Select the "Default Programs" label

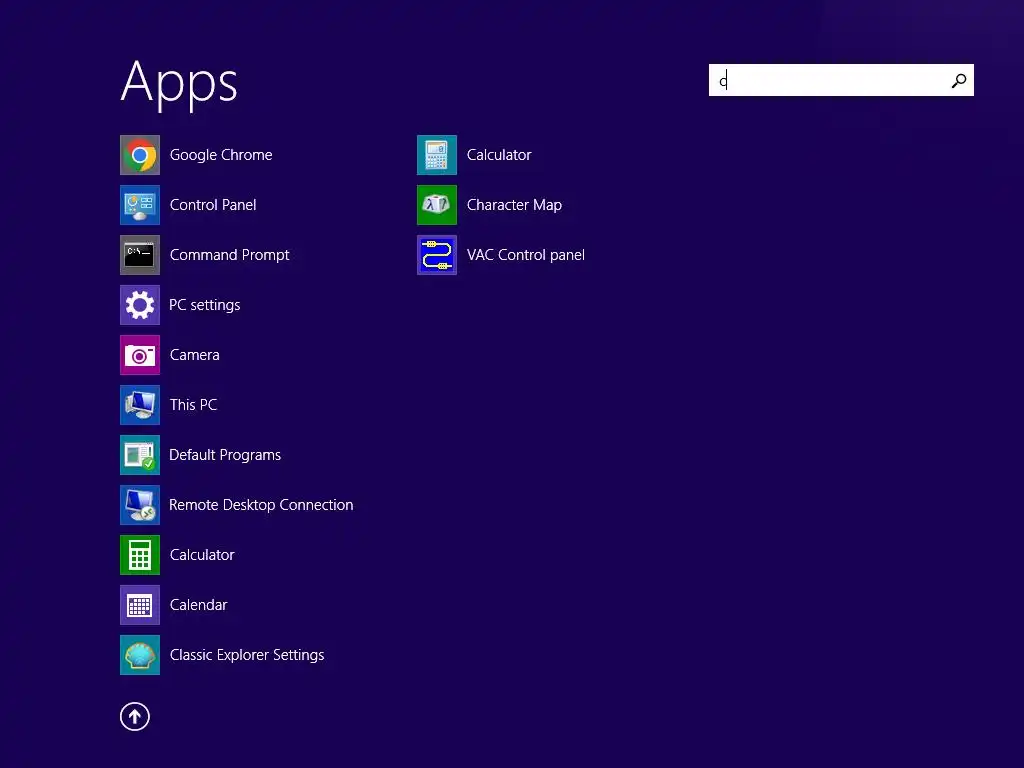click(x=225, y=455)
